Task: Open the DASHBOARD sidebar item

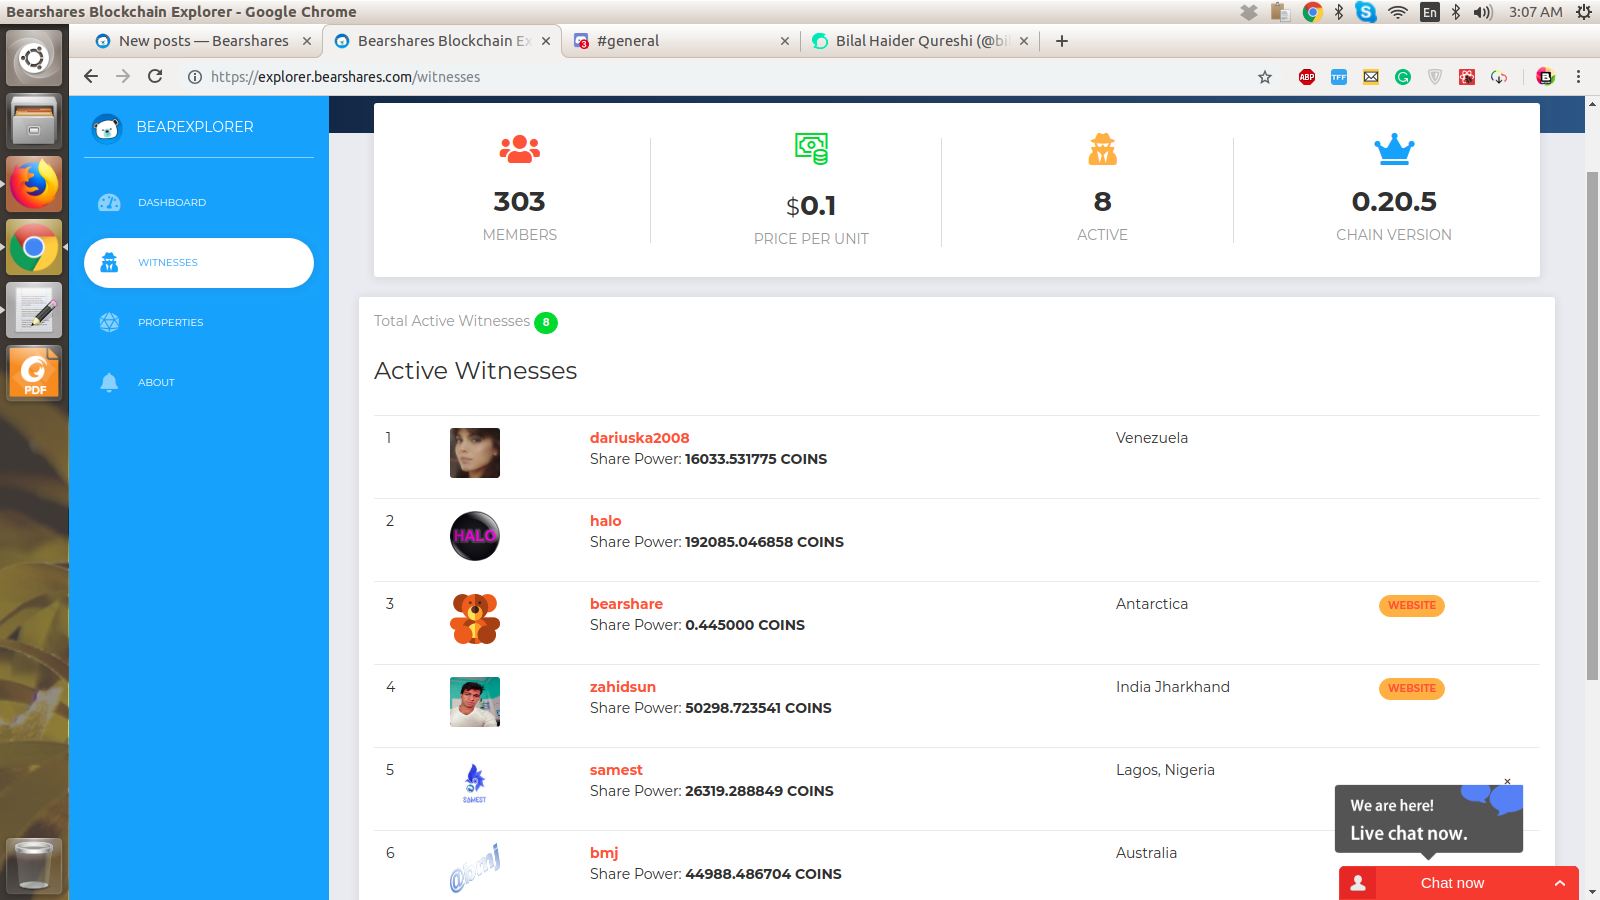Action: click(x=199, y=203)
